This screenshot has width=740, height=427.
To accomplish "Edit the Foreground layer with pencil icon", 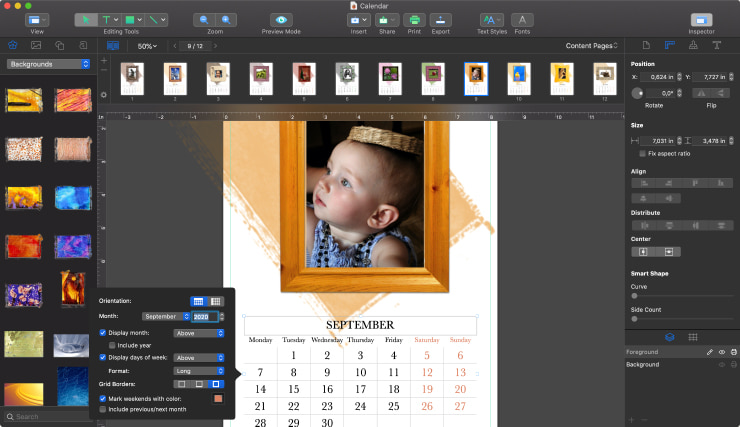I will coord(709,352).
